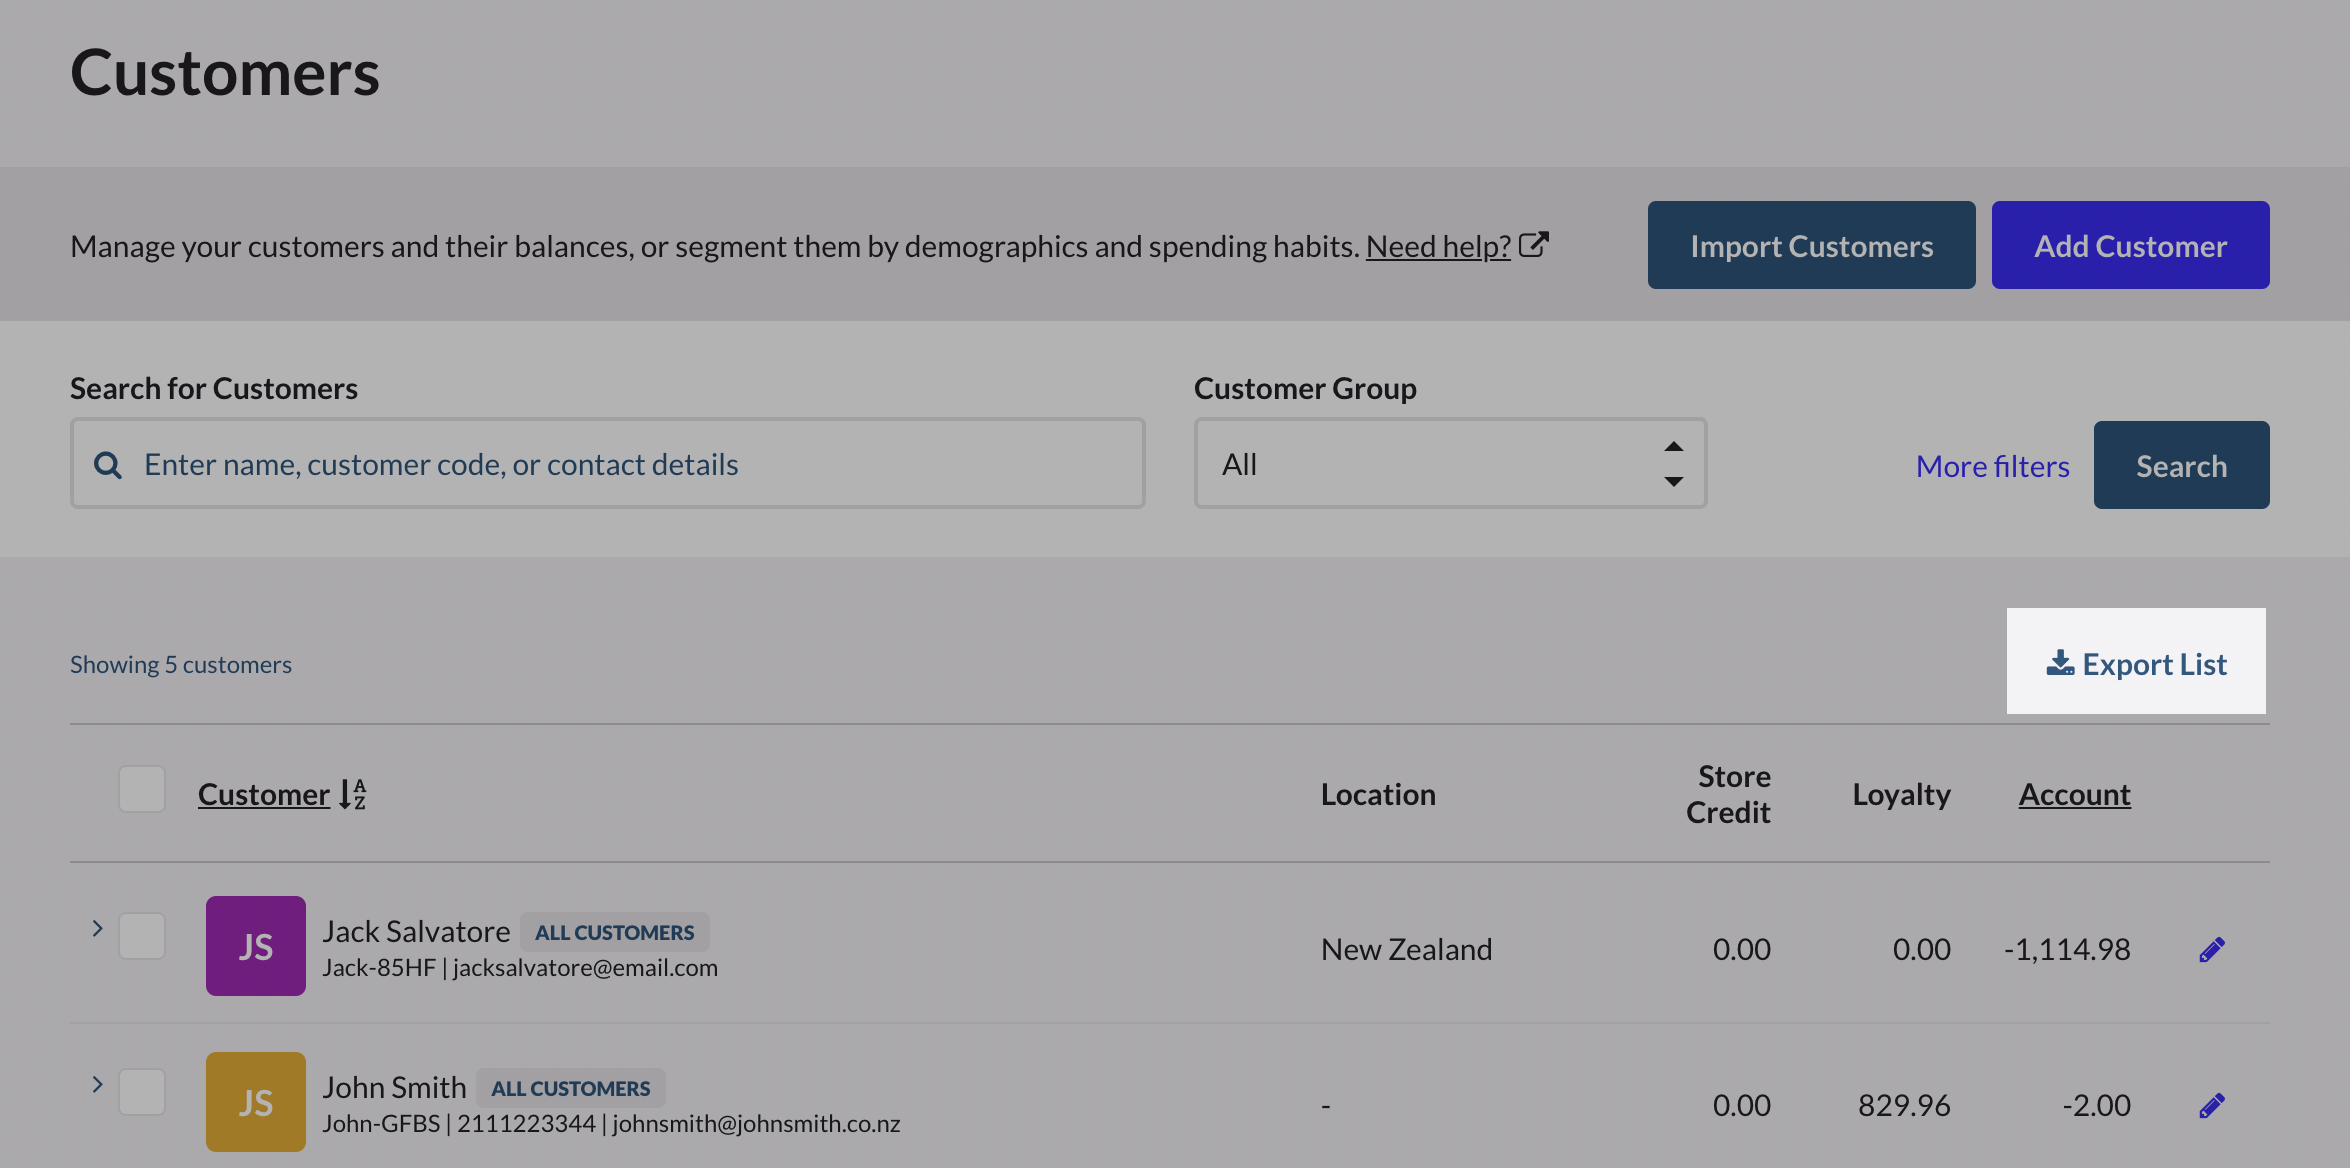
Task: Click the A-Z sort icon beside Customer
Action: click(x=352, y=794)
